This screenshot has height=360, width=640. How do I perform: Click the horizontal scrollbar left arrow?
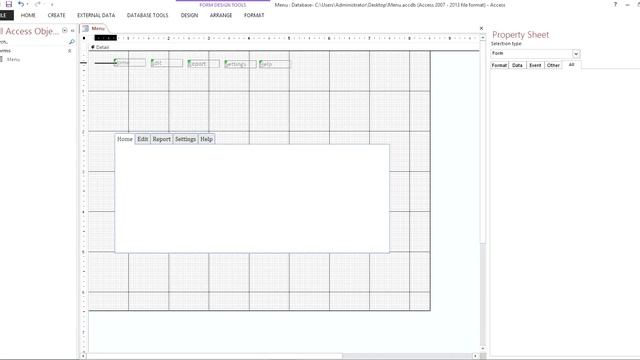(x=84, y=356)
